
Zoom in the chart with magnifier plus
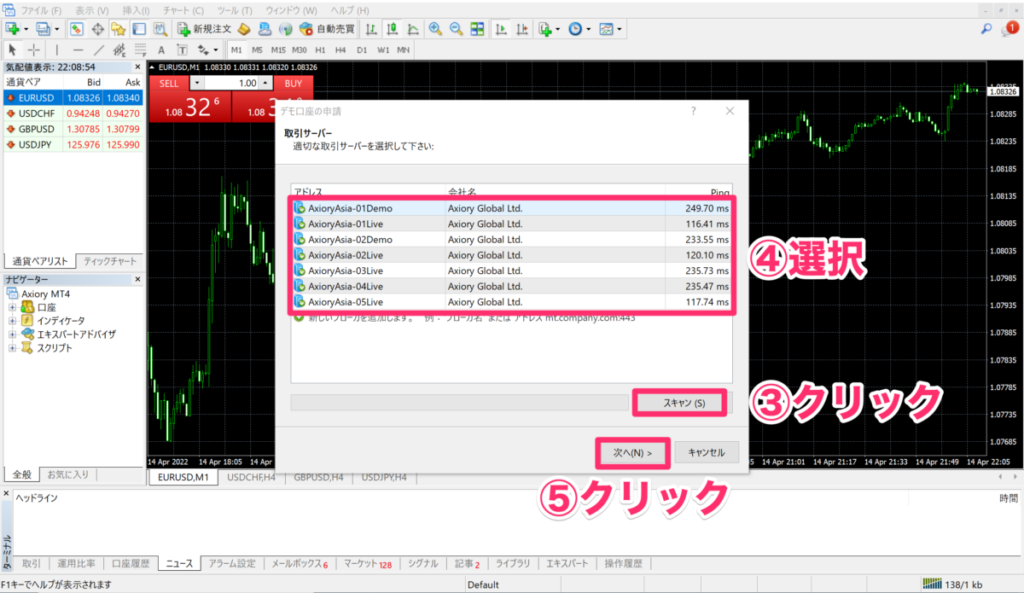(435, 29)
